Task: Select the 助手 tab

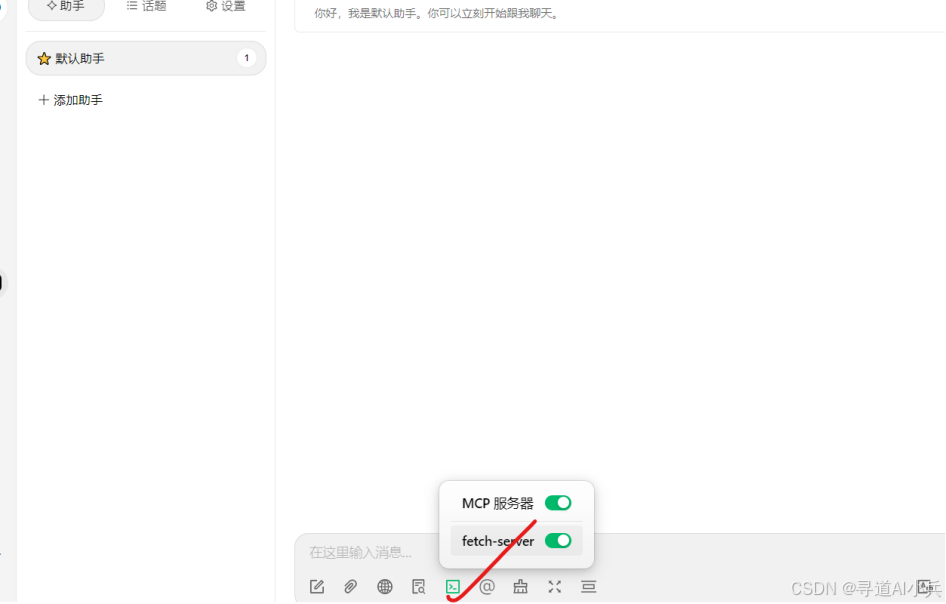Action: click(66, 7)
